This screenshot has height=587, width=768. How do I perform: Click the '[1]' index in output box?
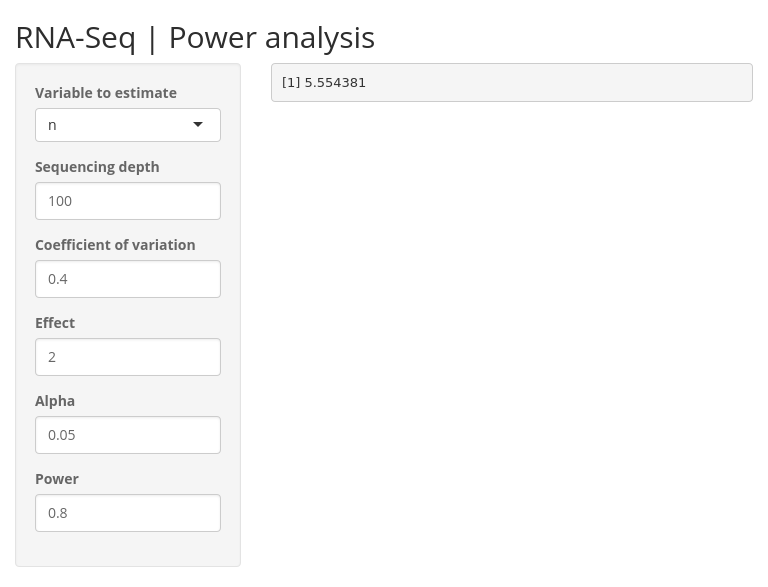(291, 82)
